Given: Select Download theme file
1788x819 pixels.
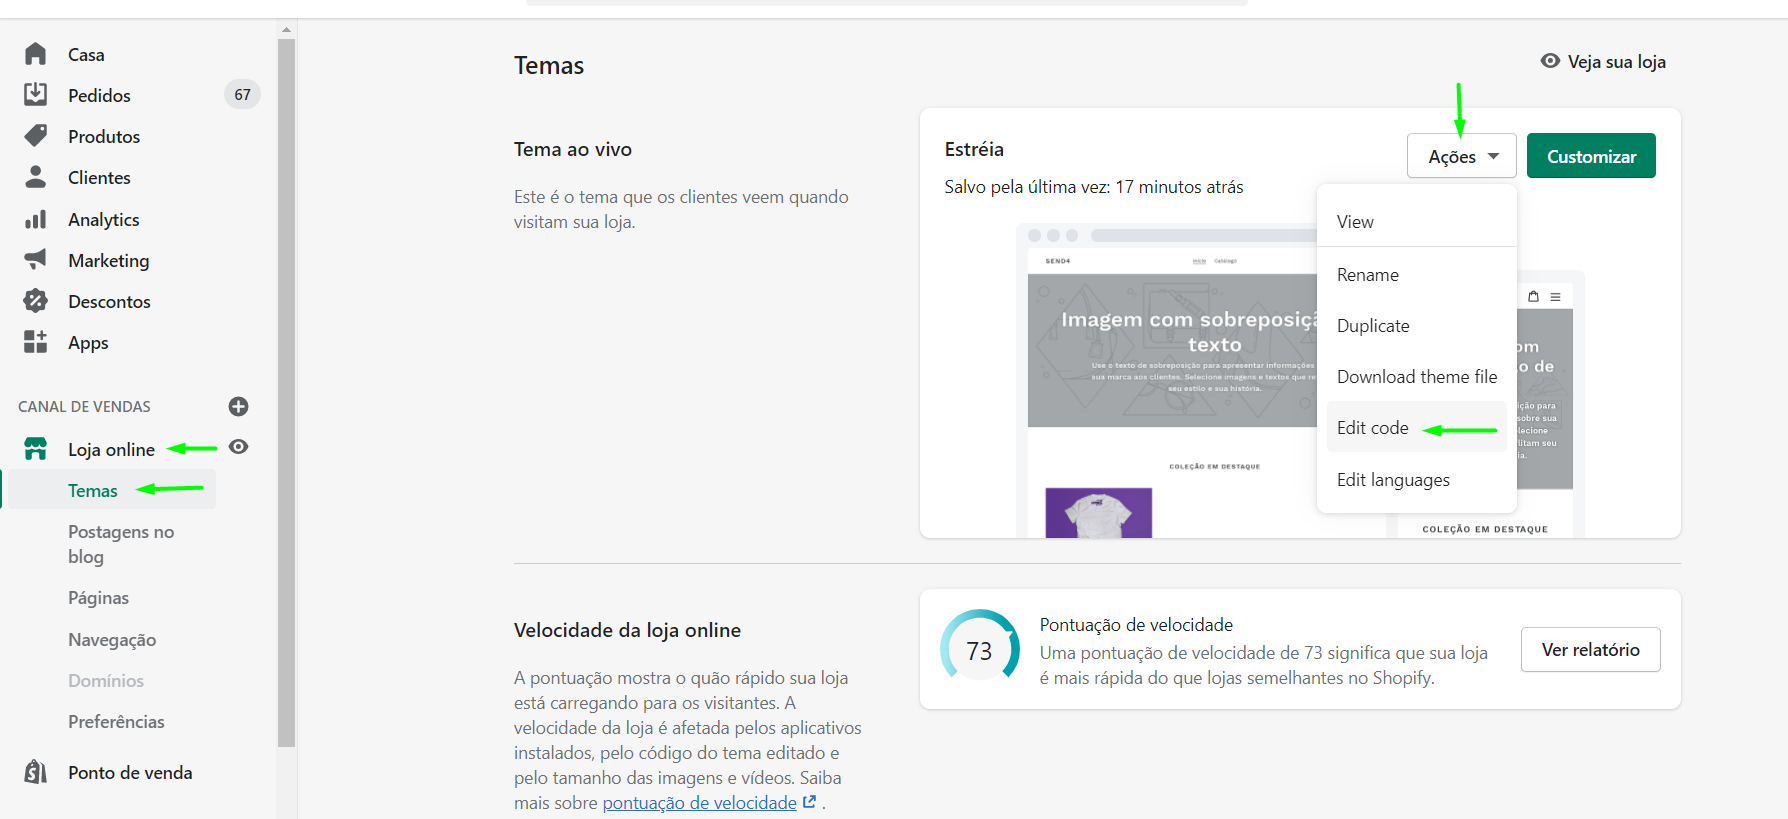Looking at the screenshot, I should pyautogui.click(x=1417, y=377).
